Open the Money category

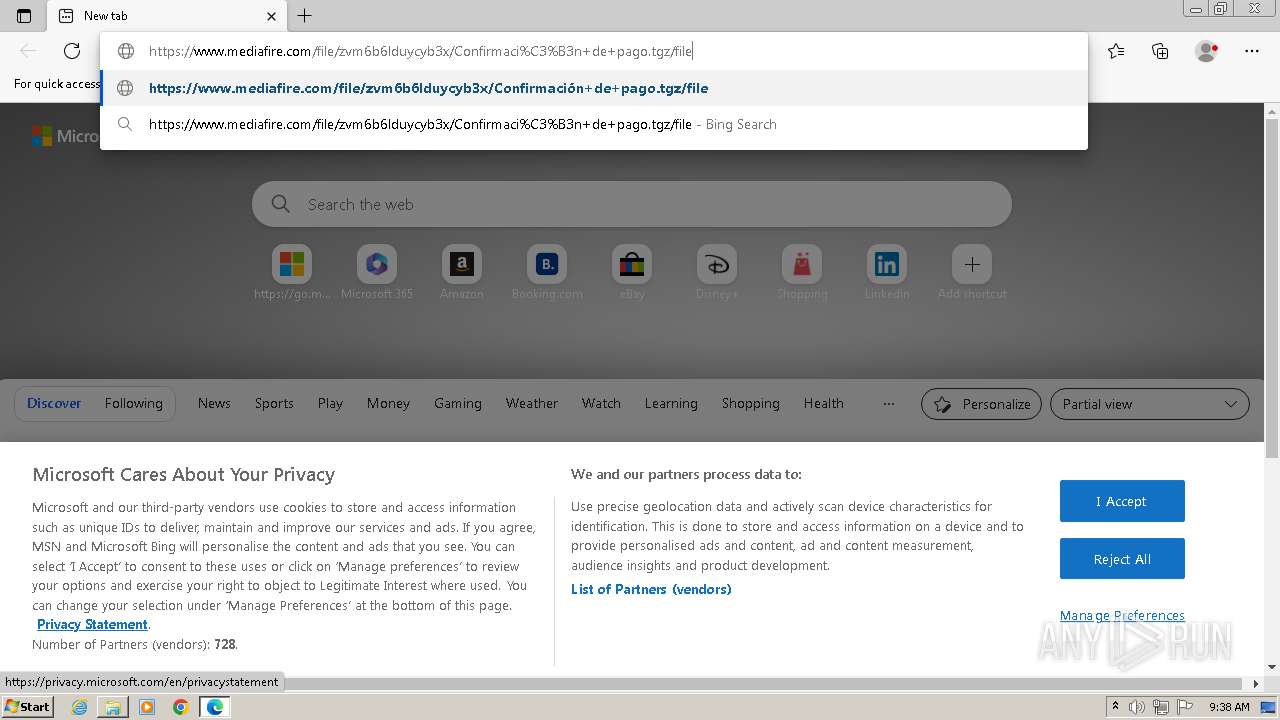tap(388, 403)
